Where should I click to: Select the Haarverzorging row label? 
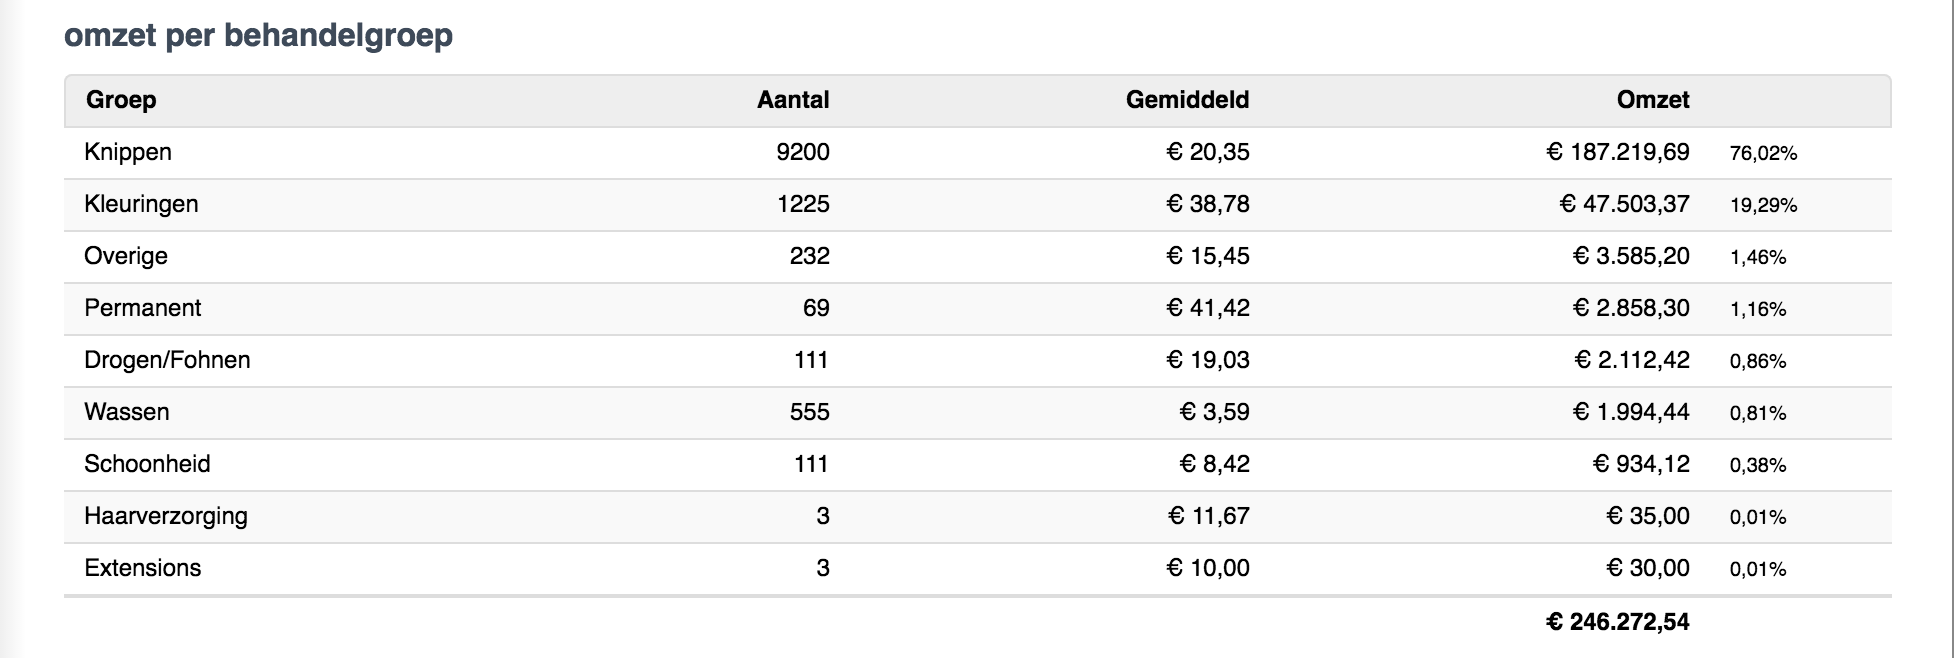166,516
